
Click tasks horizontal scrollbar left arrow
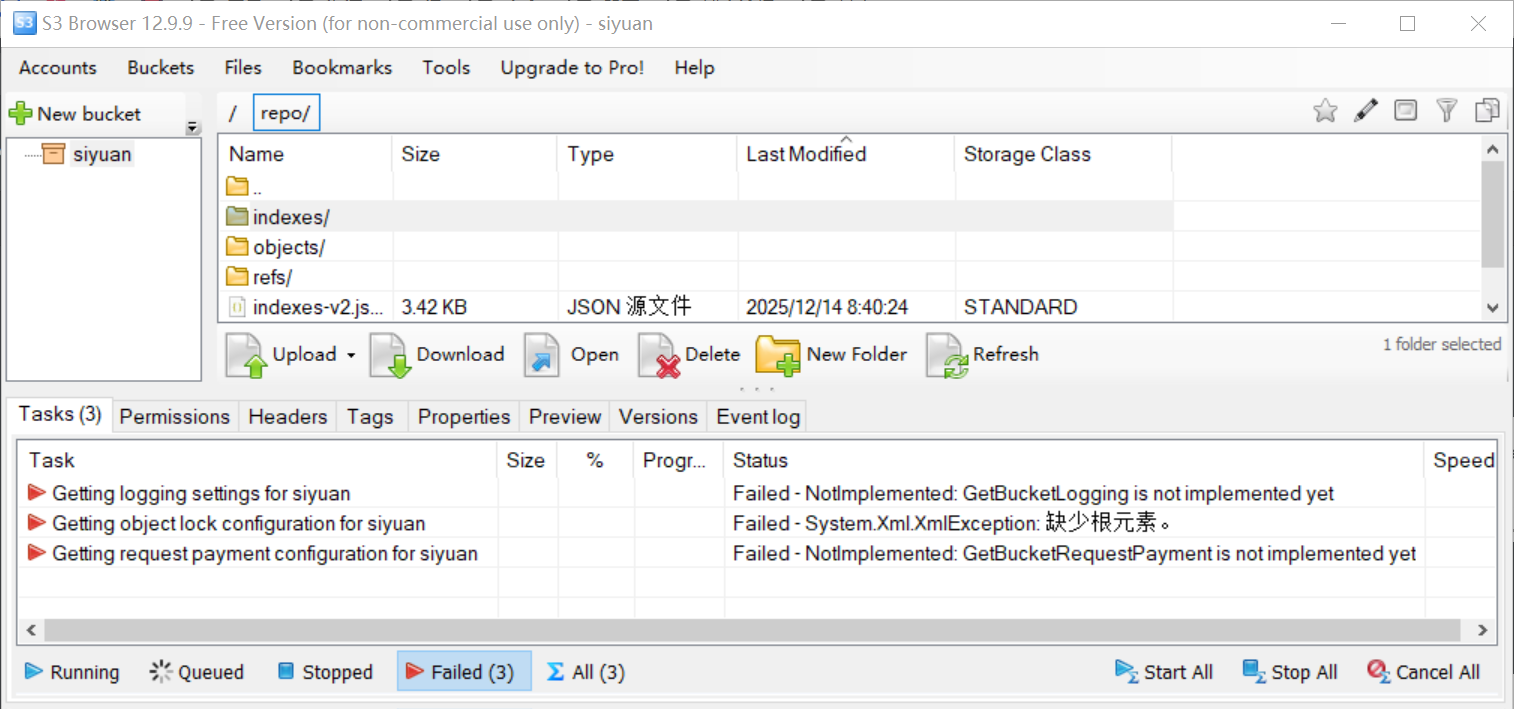tap(30, 631)
